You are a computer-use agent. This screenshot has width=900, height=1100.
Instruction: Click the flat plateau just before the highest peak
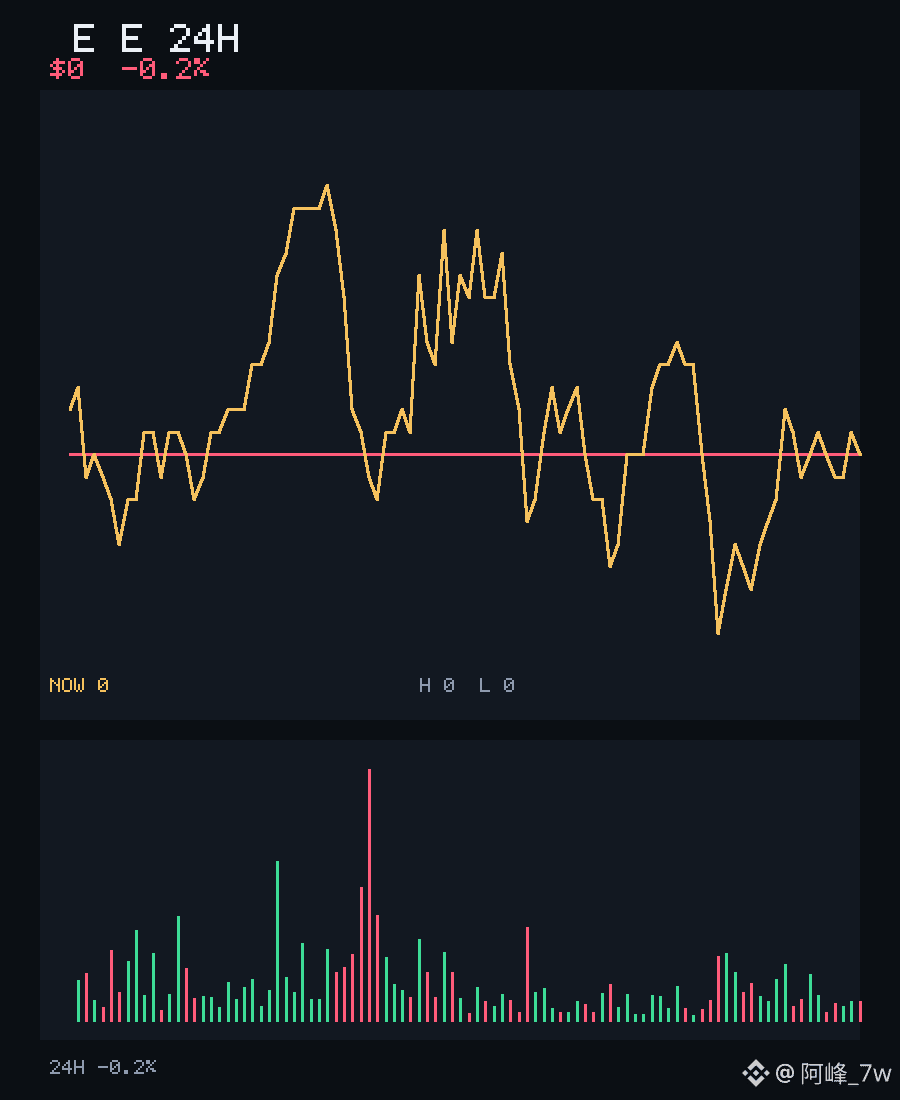tap(307, 208)
